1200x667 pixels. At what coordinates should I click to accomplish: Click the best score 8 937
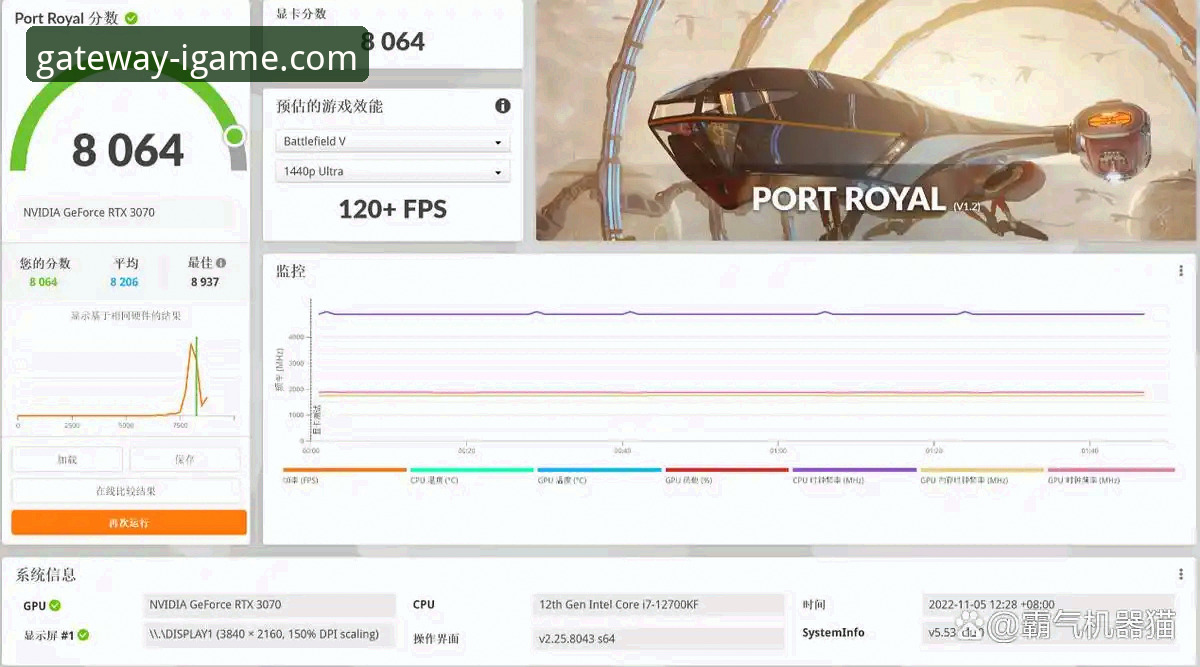(204, 282)
